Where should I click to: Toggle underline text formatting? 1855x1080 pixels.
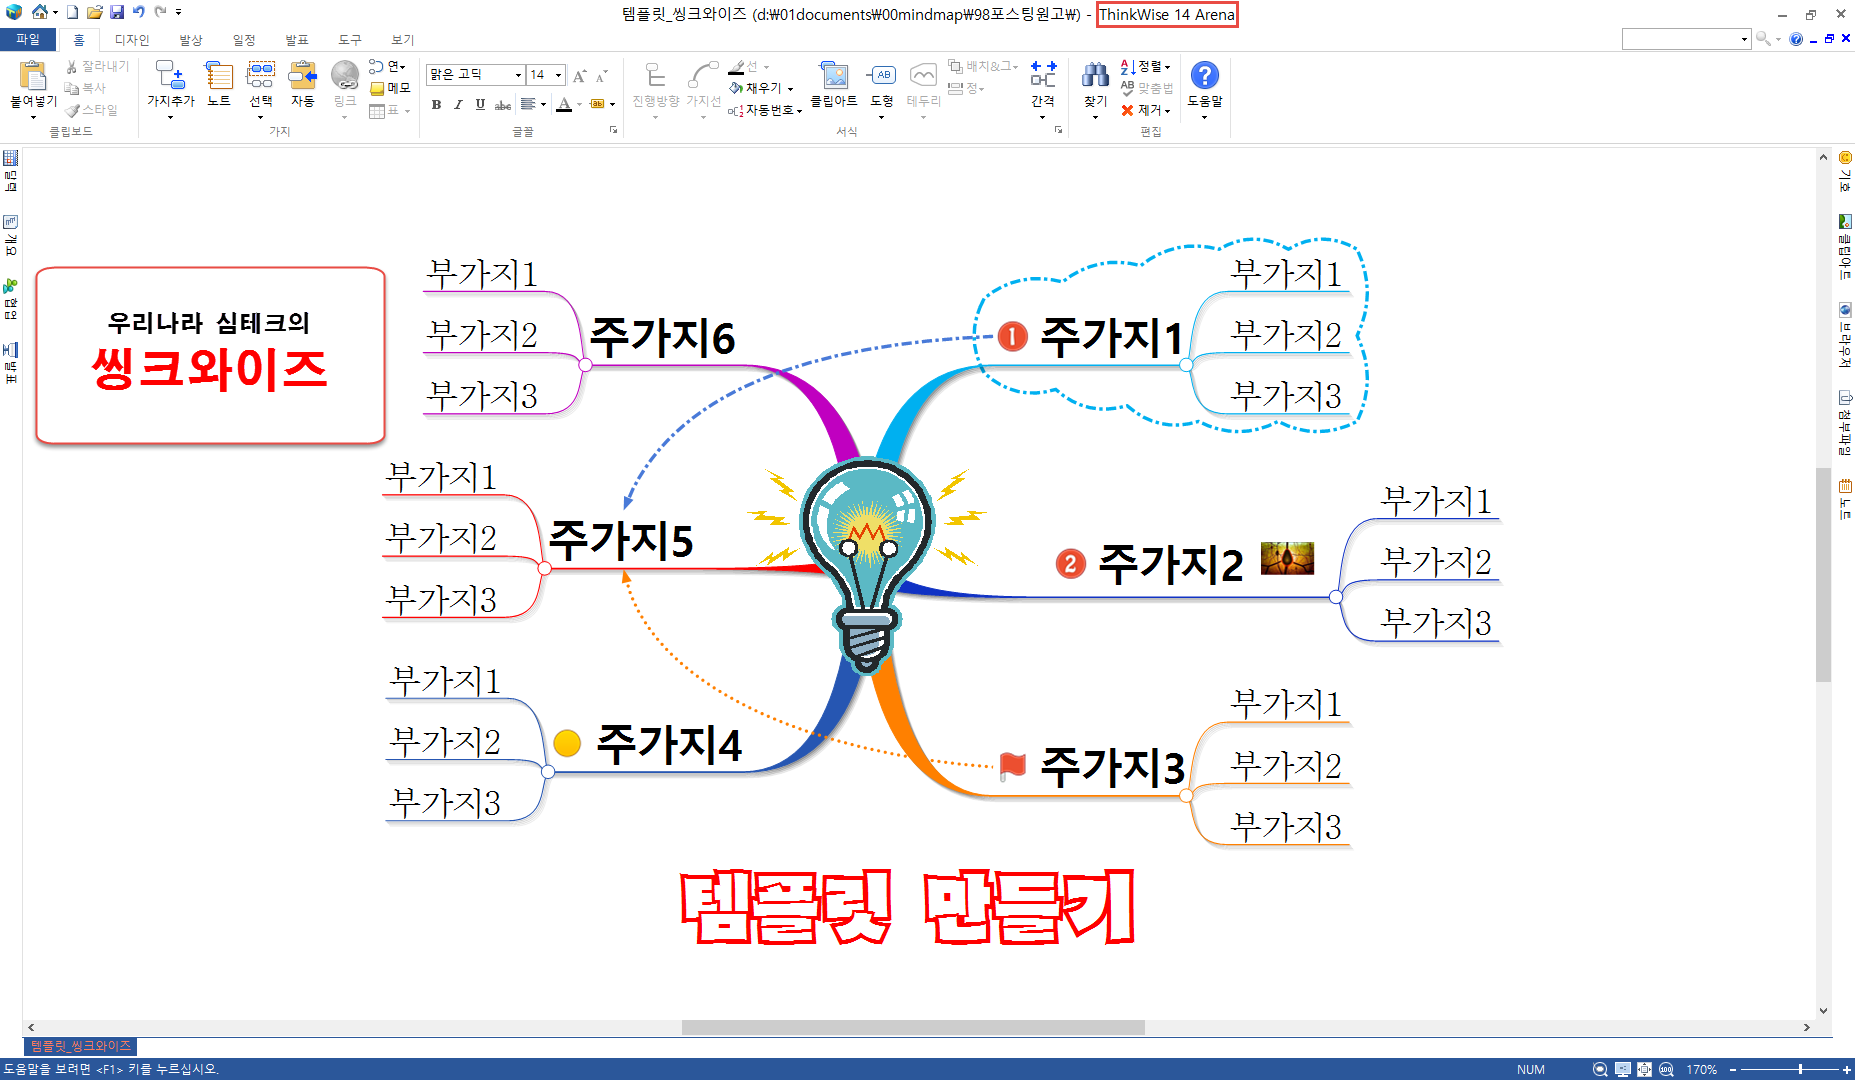coord(480,104)
